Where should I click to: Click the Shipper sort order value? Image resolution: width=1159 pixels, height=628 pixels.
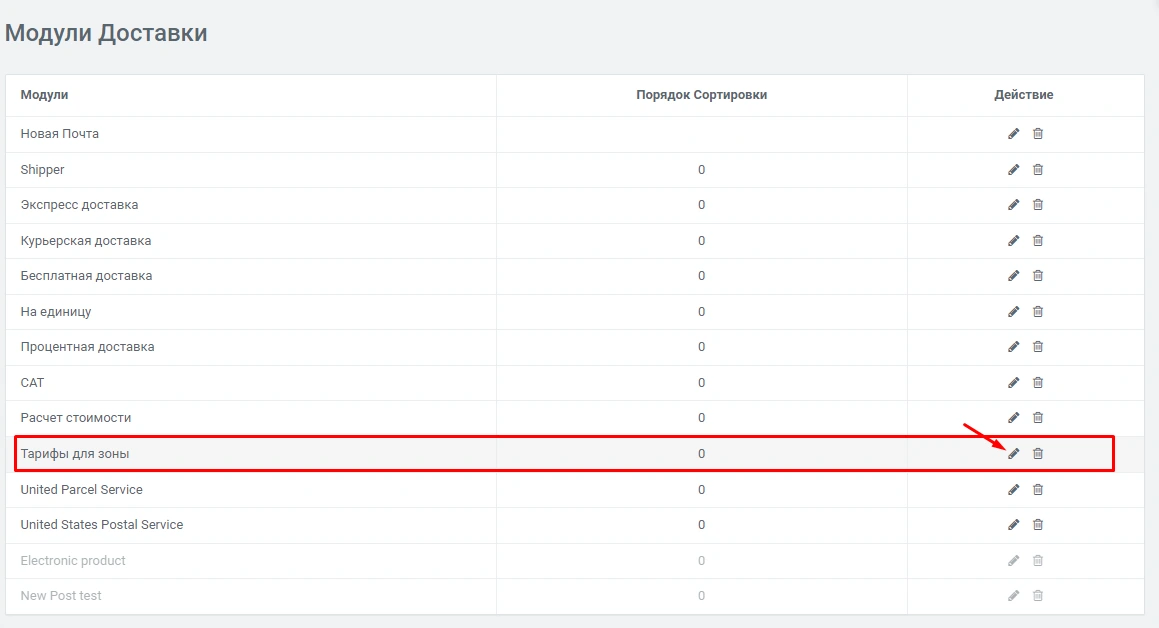(x=701, y=170)
